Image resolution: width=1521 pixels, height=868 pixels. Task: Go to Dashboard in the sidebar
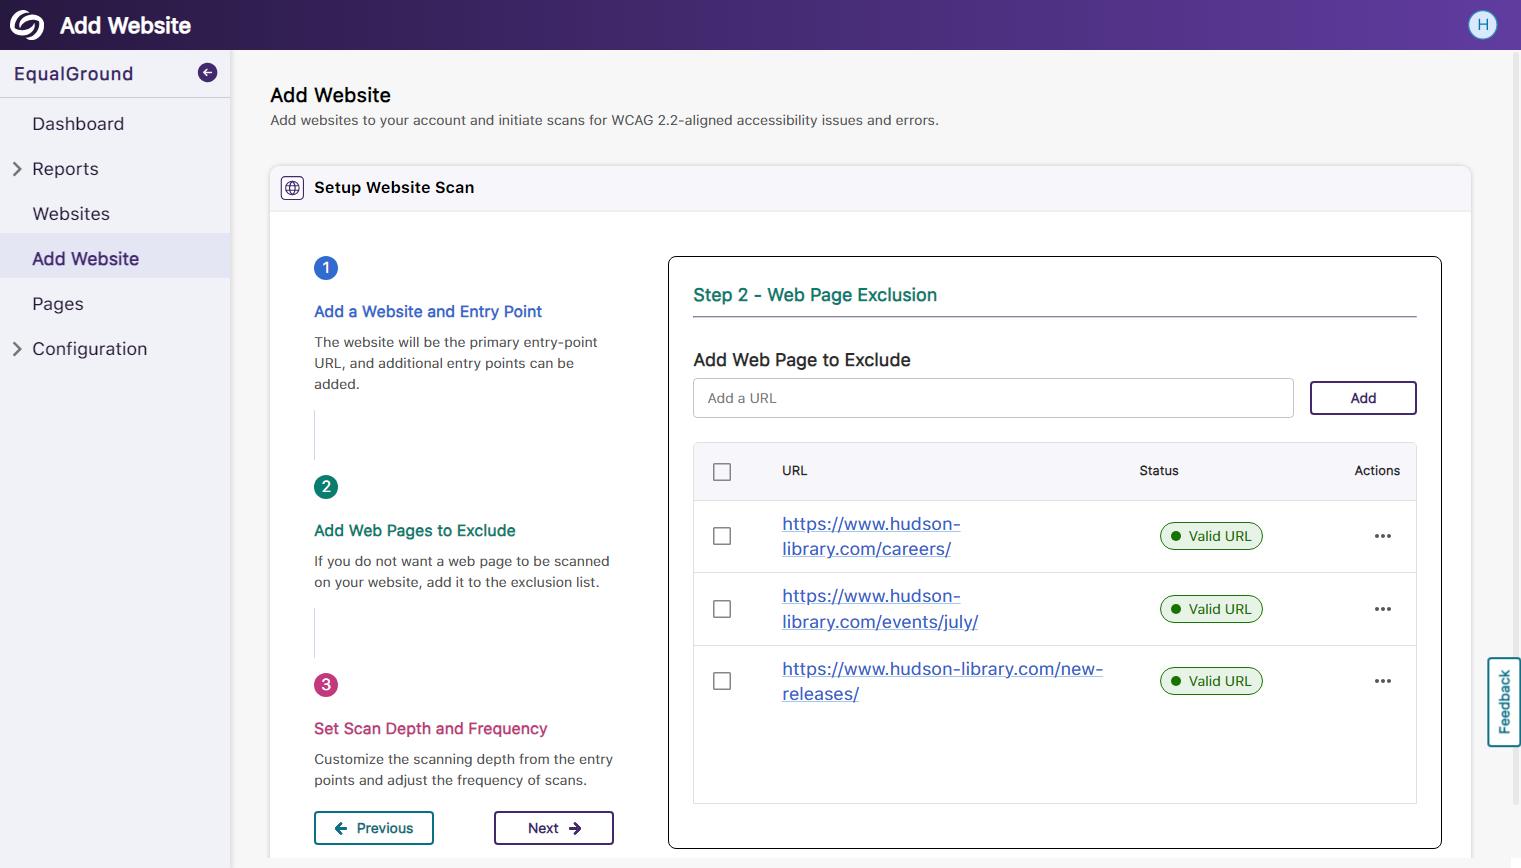[78, 124]
